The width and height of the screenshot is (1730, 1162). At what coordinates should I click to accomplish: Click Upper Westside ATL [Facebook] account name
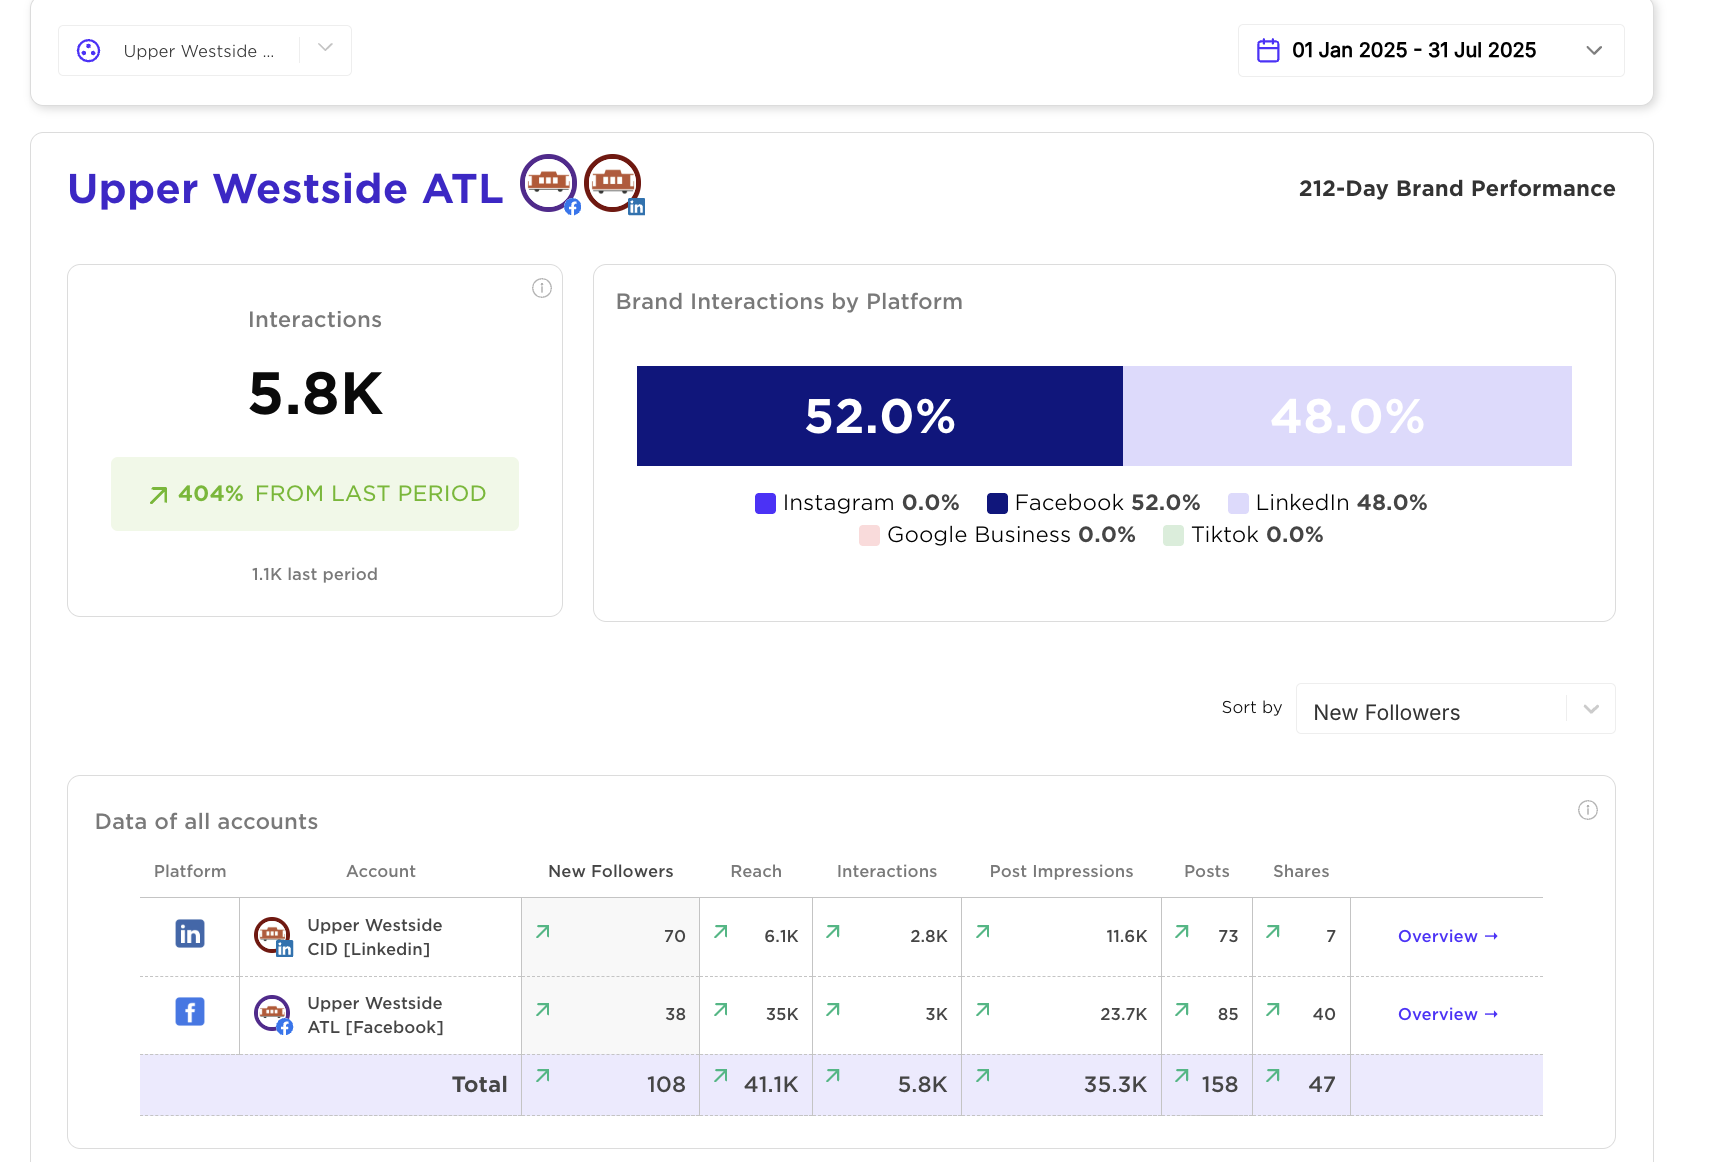[376, 1015]
